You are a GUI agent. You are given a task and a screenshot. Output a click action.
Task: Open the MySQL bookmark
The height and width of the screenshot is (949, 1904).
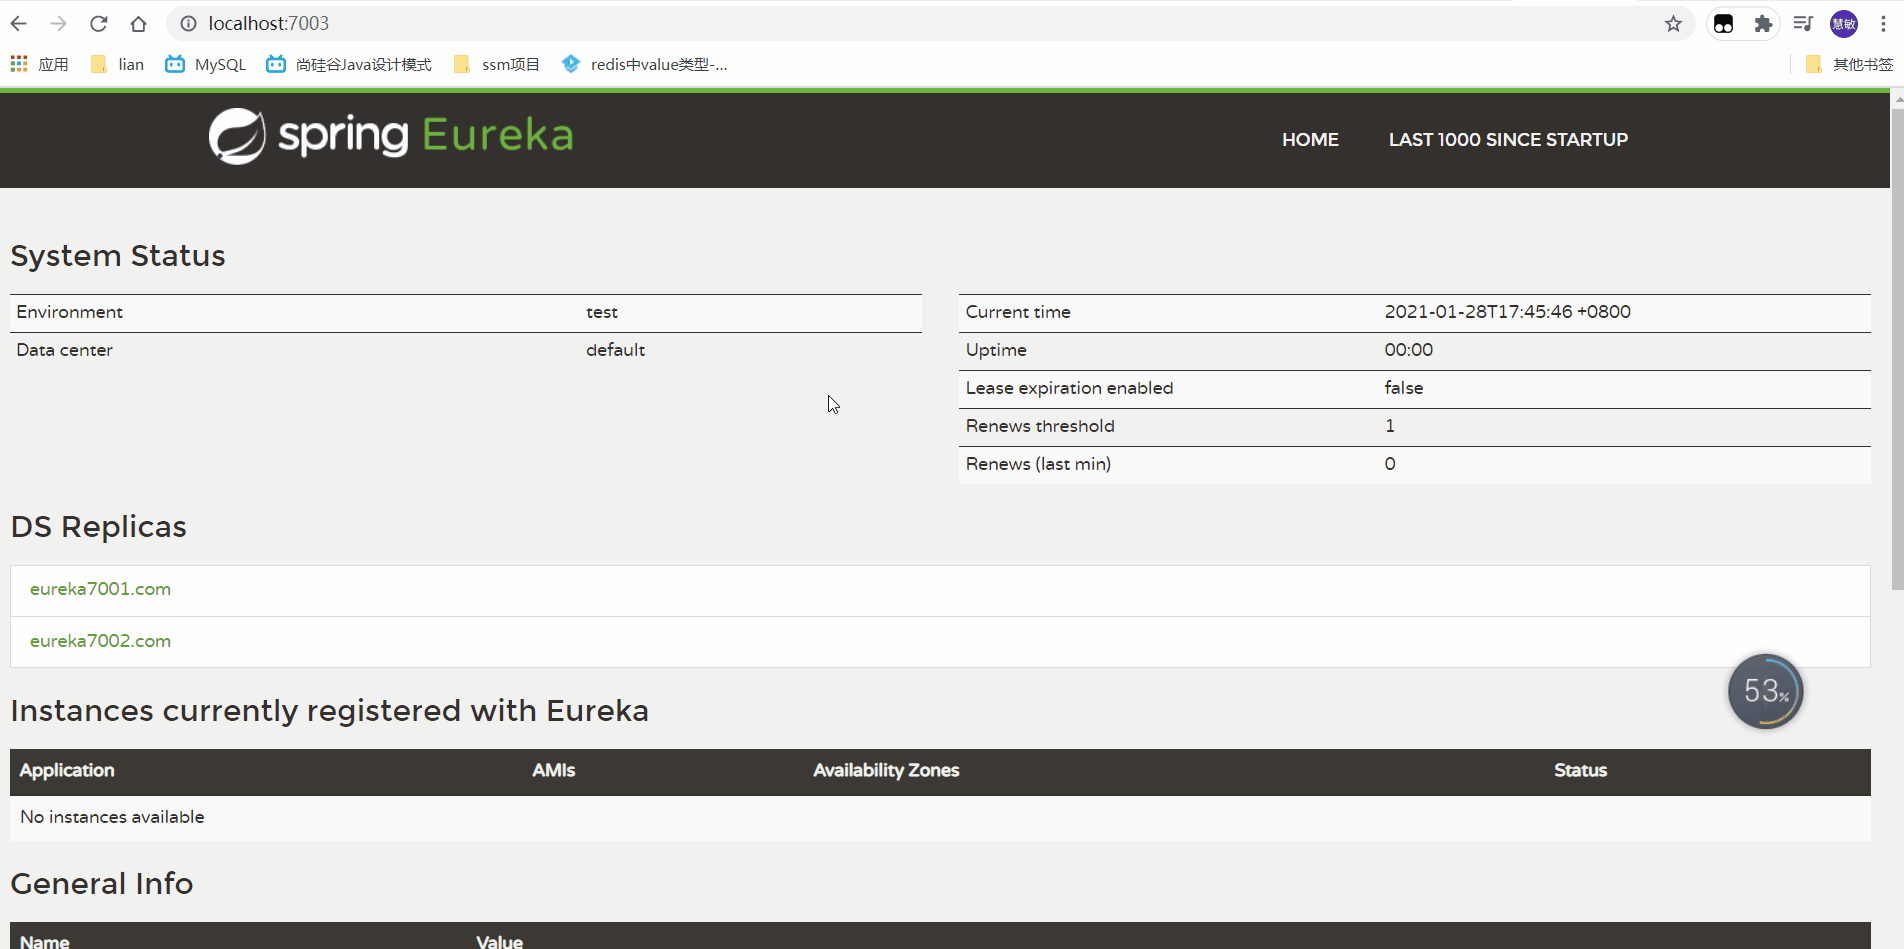(x=206, y=64)
